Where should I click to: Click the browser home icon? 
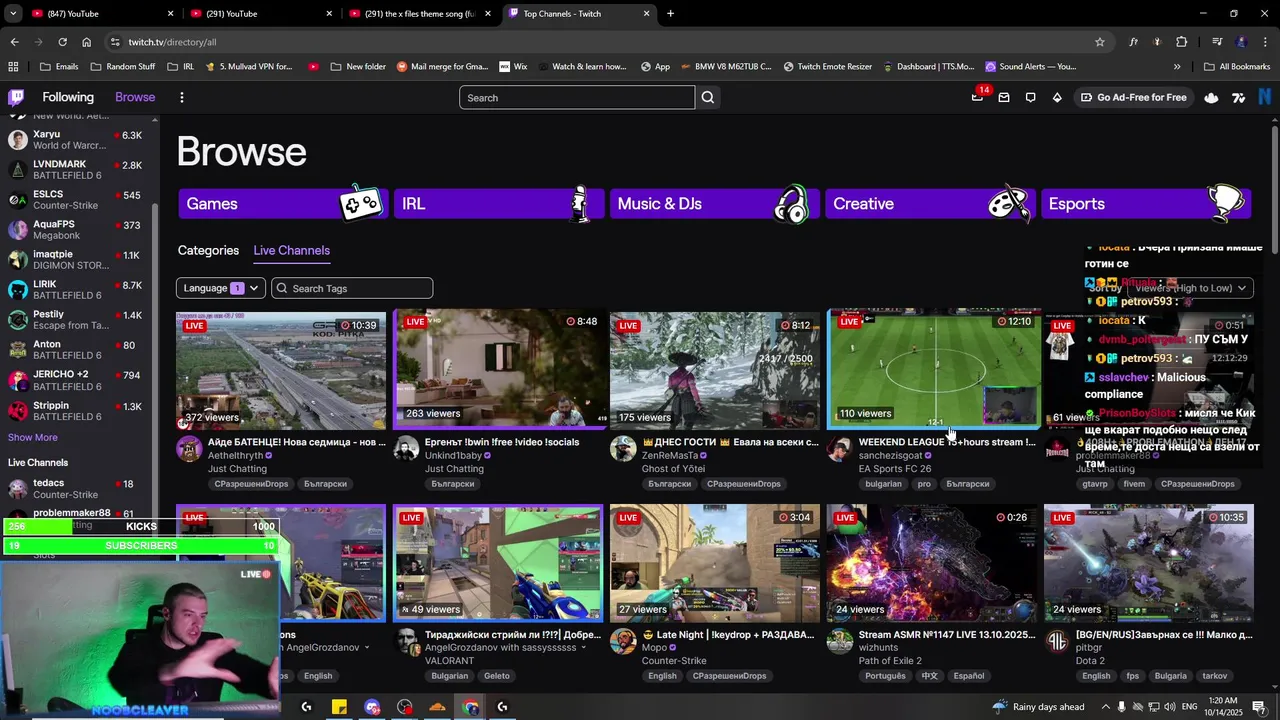click(x=86, y=42)
